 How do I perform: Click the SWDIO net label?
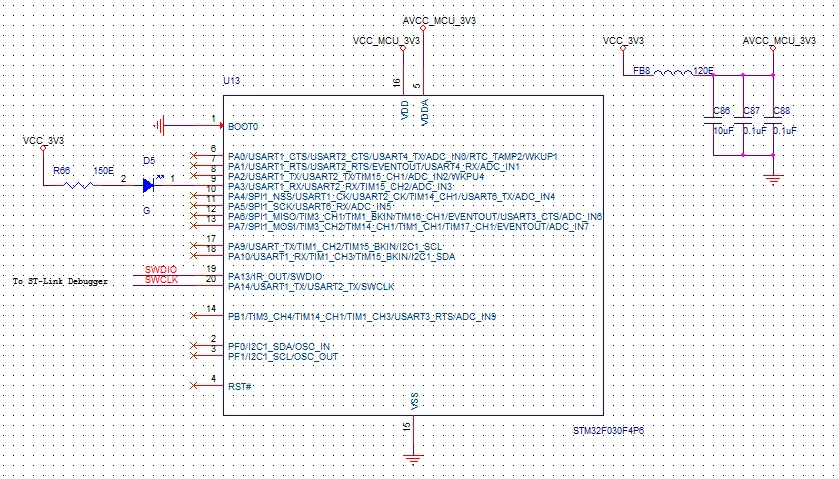pyautogui.click(x=161, y=269)
